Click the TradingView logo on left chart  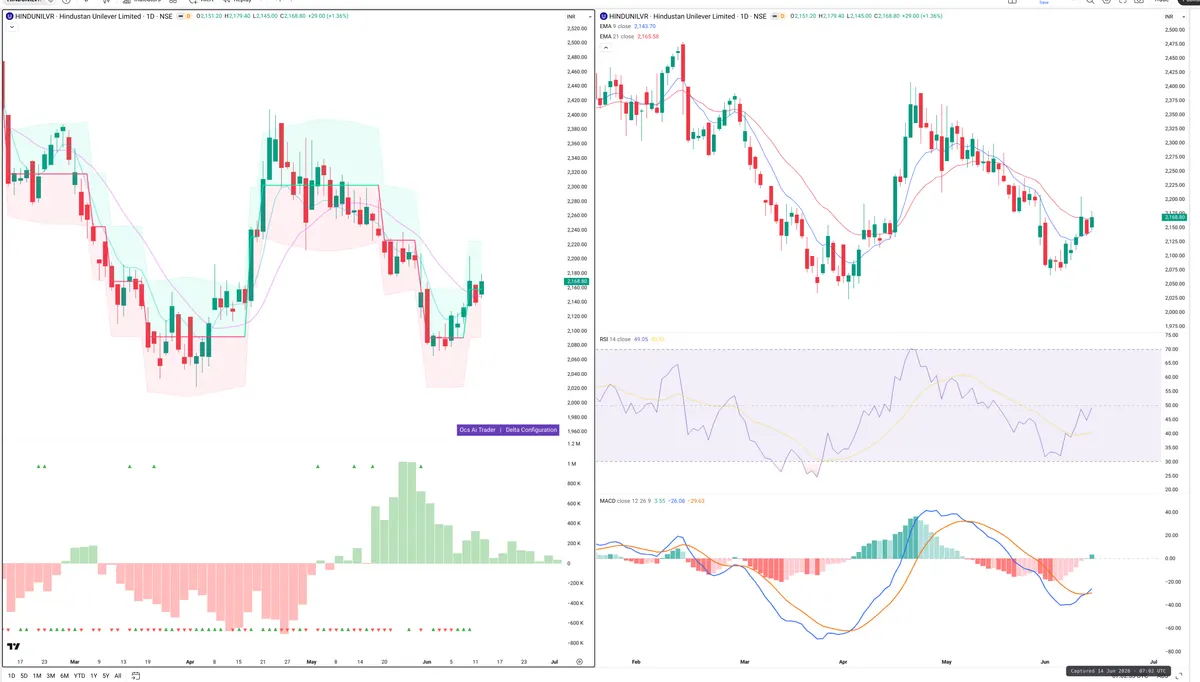pos(14,648)
